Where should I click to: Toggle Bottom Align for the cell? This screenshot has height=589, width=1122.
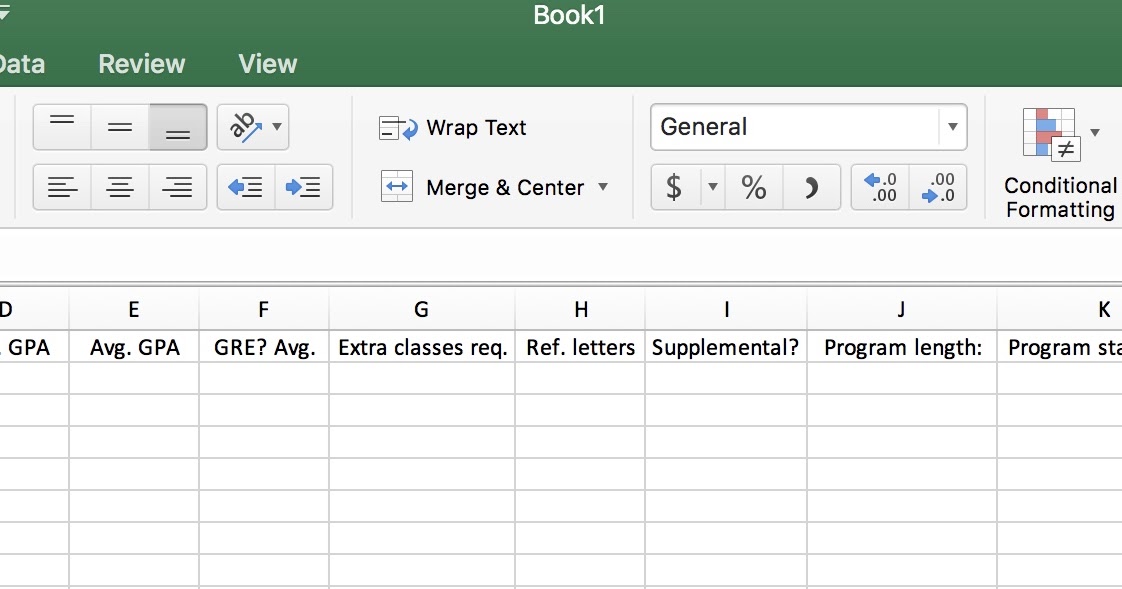pos(177,127)
